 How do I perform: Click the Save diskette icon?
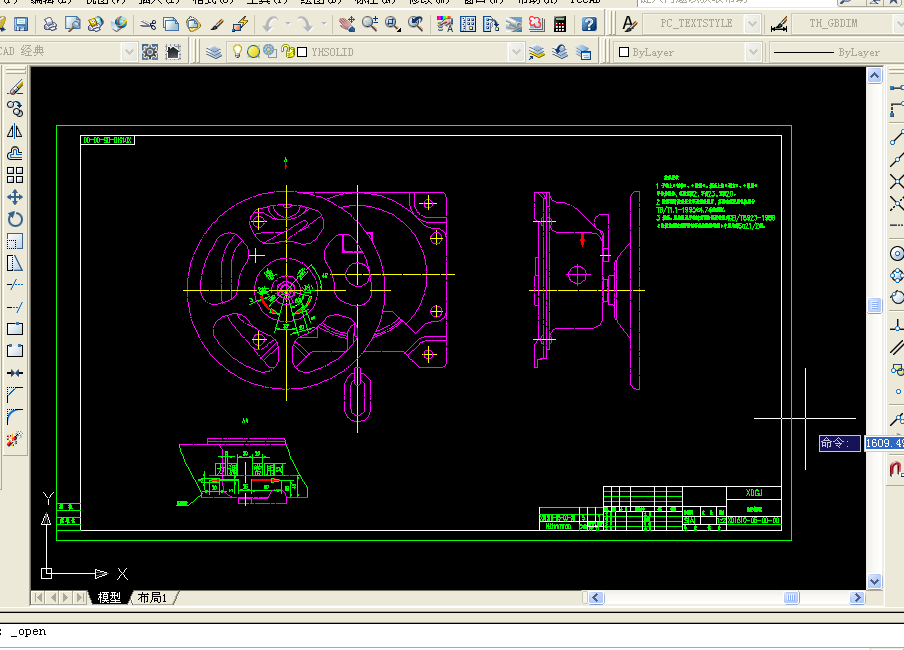pyautogui.click(x=21, y=24)
